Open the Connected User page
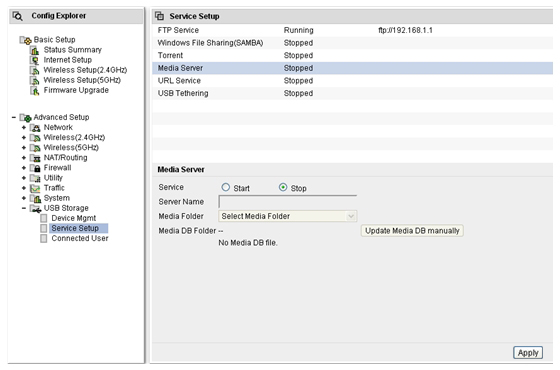Image resolution: width=560 pixels, height=370 pixels. 80,238
